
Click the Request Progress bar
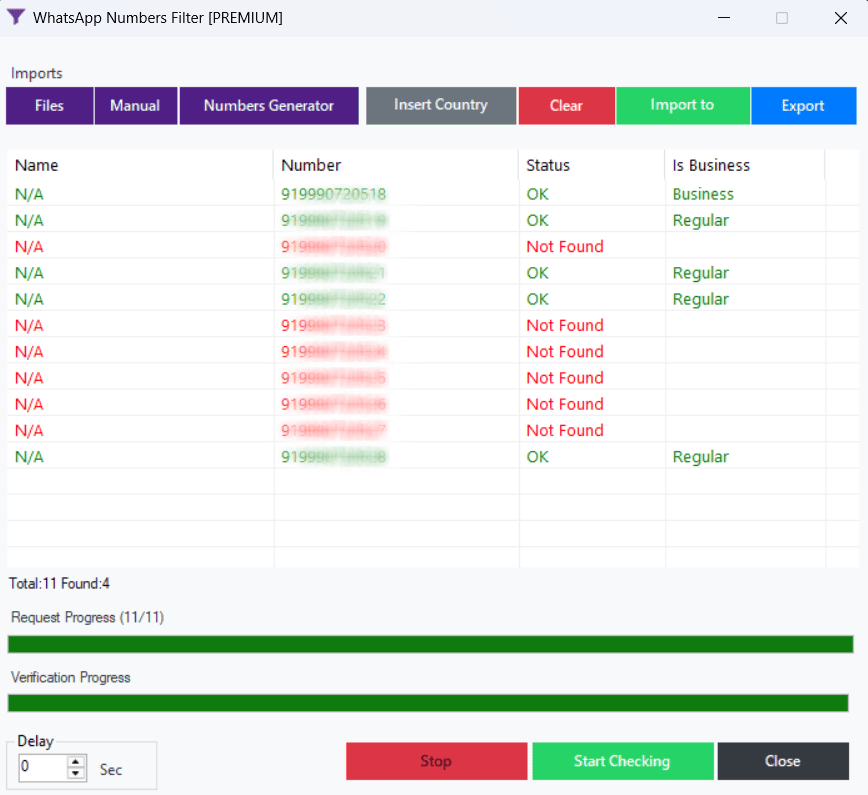tap(430, 644)
